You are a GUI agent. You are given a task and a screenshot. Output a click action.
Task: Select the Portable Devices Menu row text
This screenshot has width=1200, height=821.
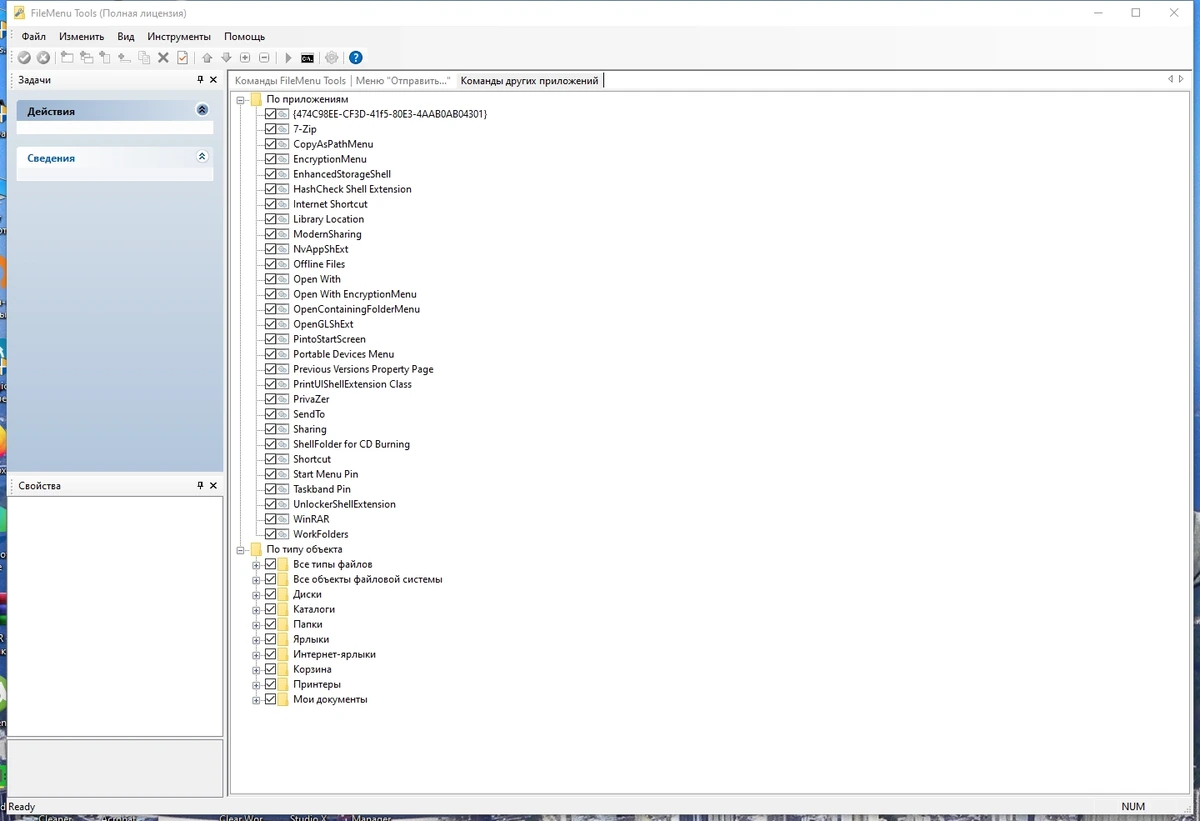(x=343, y=354)
